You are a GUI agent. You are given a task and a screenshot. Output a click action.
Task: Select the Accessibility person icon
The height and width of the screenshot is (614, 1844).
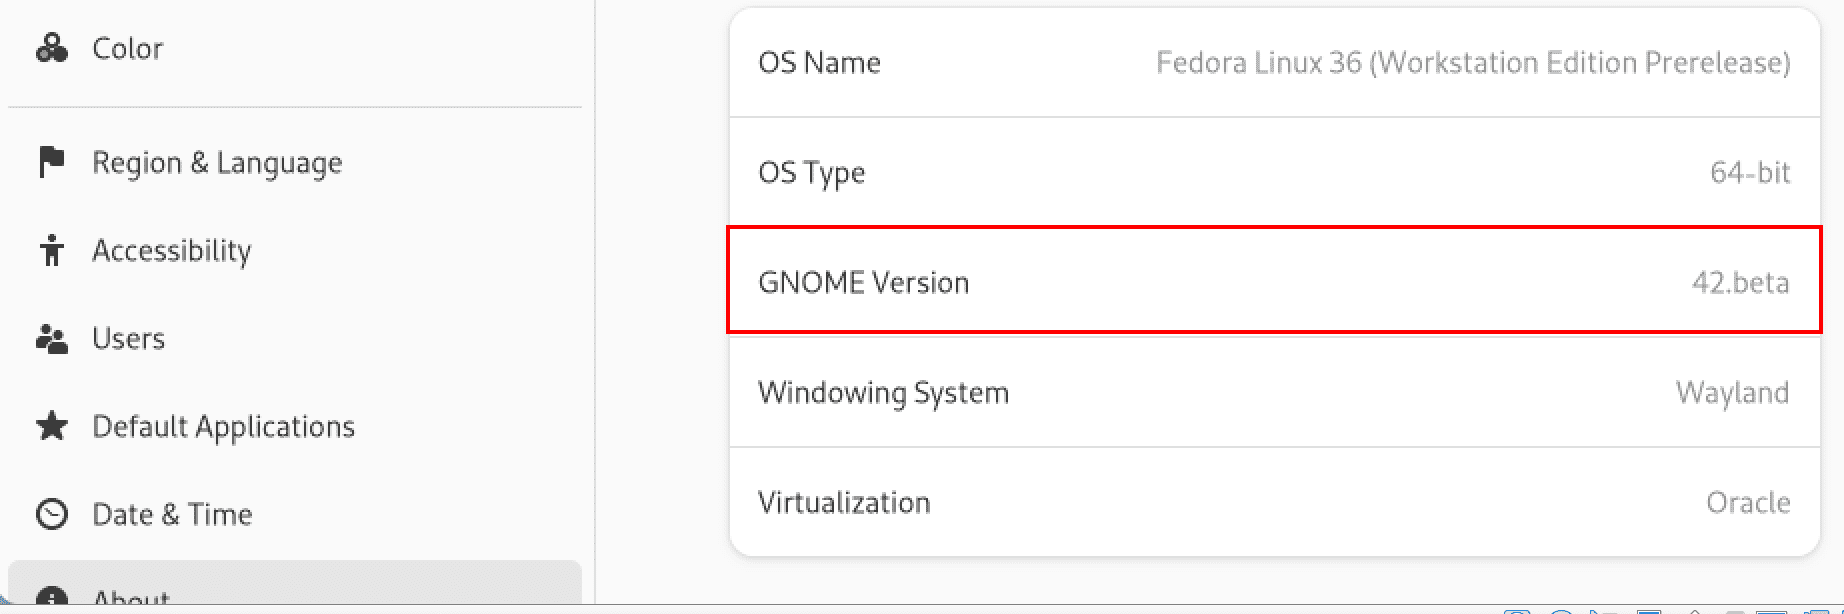[50, 250]
